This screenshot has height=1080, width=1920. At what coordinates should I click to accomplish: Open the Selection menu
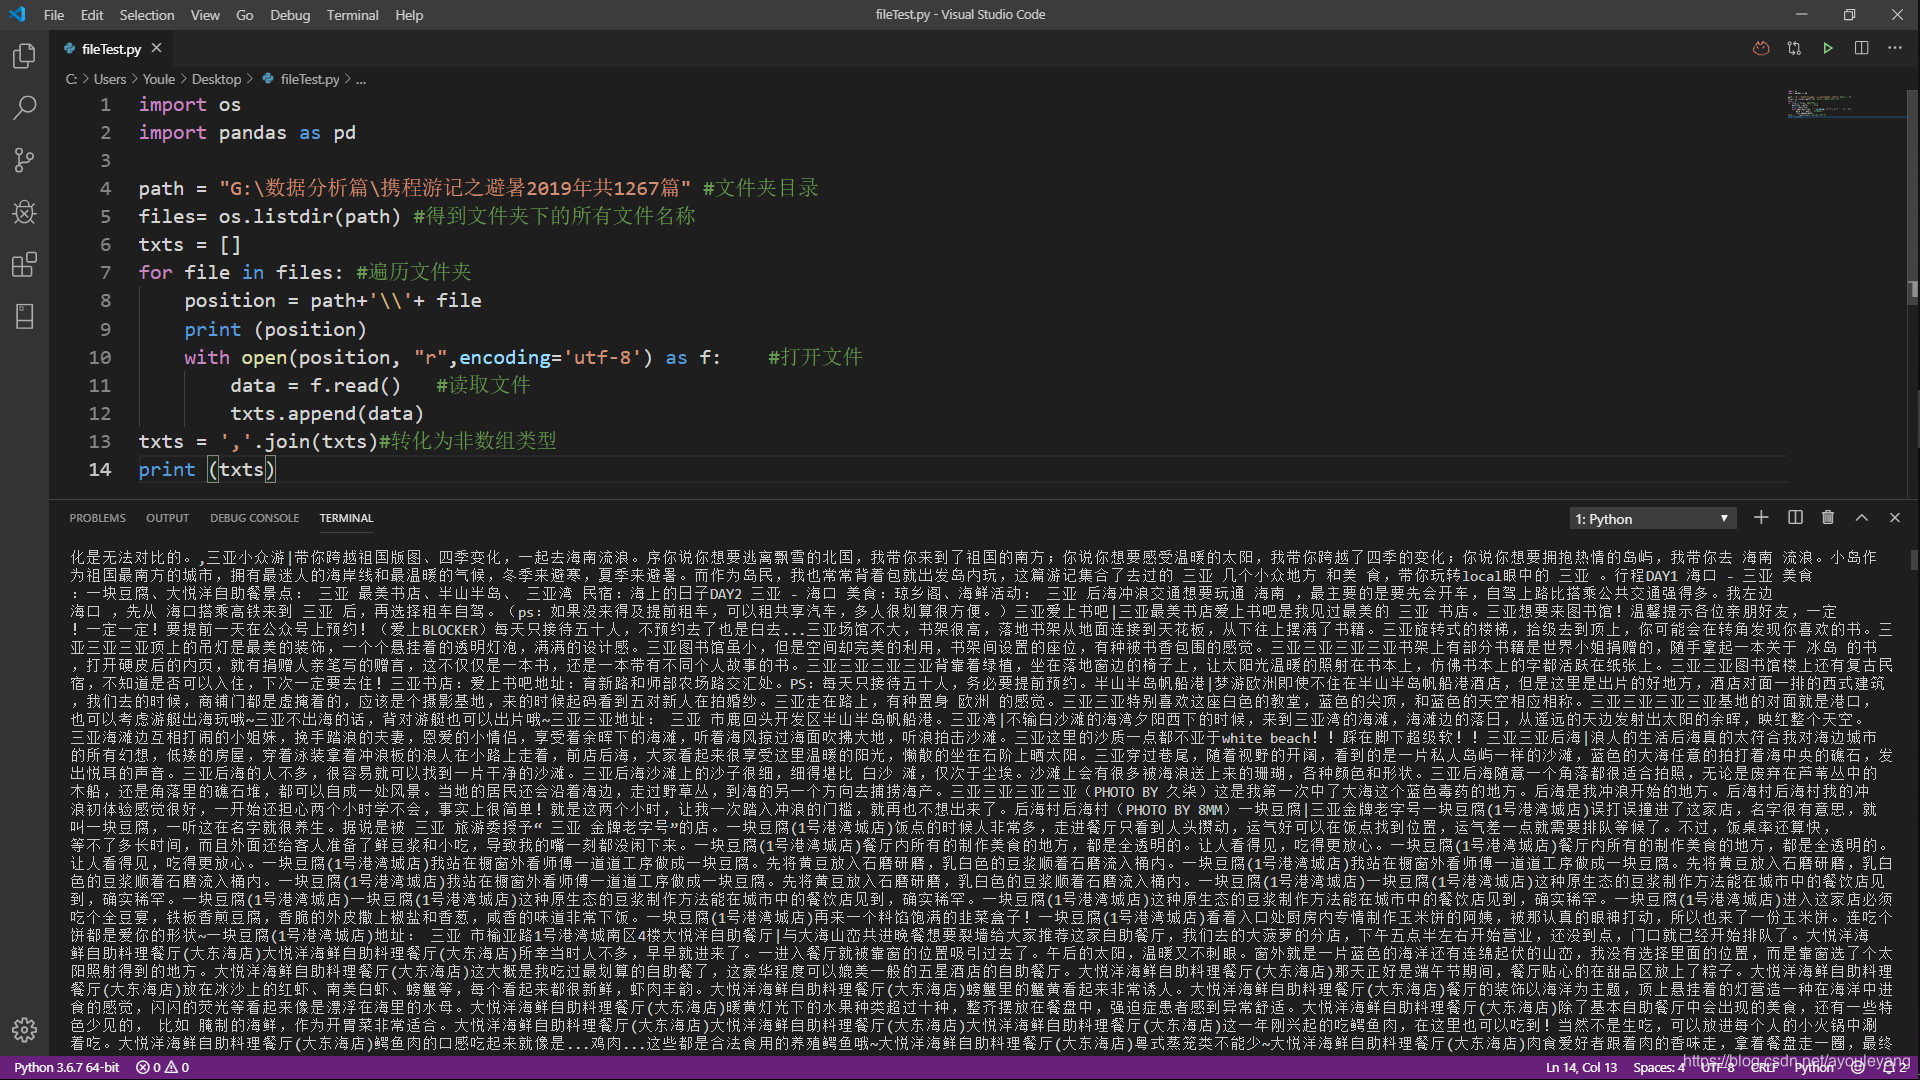point(147,15)
